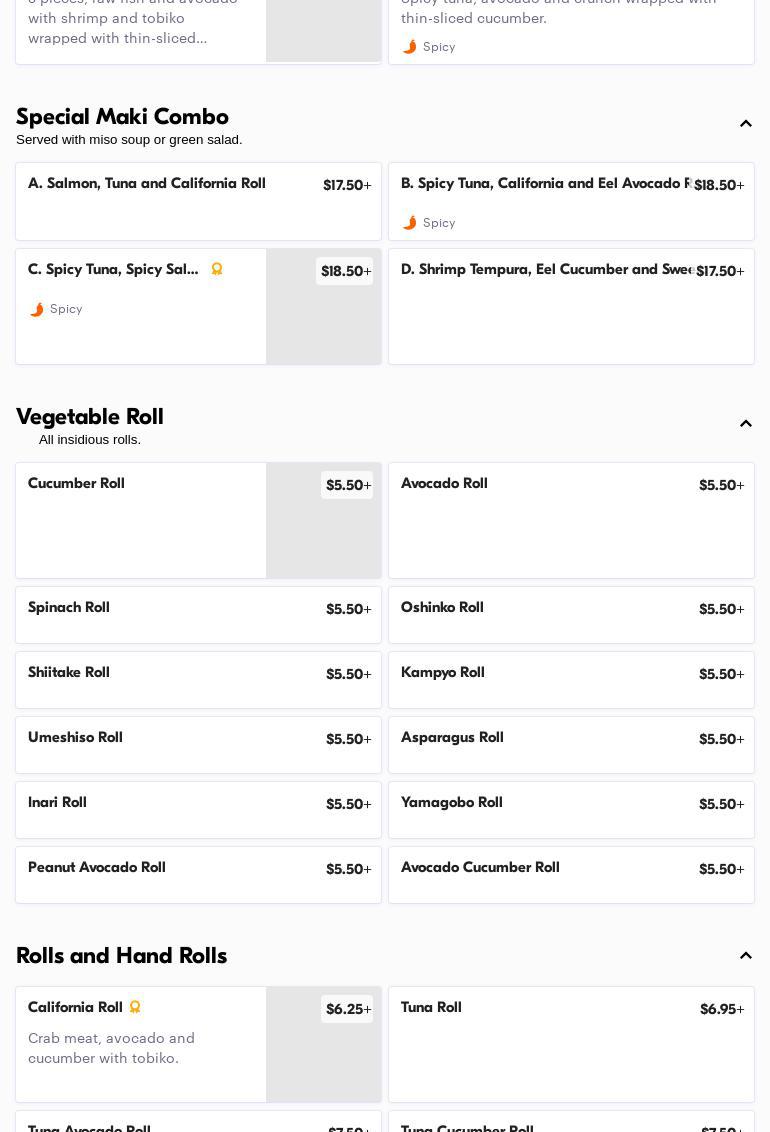Click the popular badge on C. Spicy Tuna combo
Image resolution: width=770 pixels, height=1132 pixels.
[x=217, y=269]
